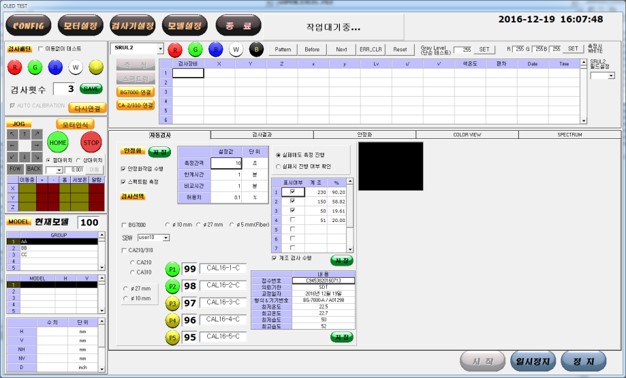The height and width of the screenshot is (378, 626).
Task: Open the dropdown at right of results table
Action: click(x=602, y=75)
